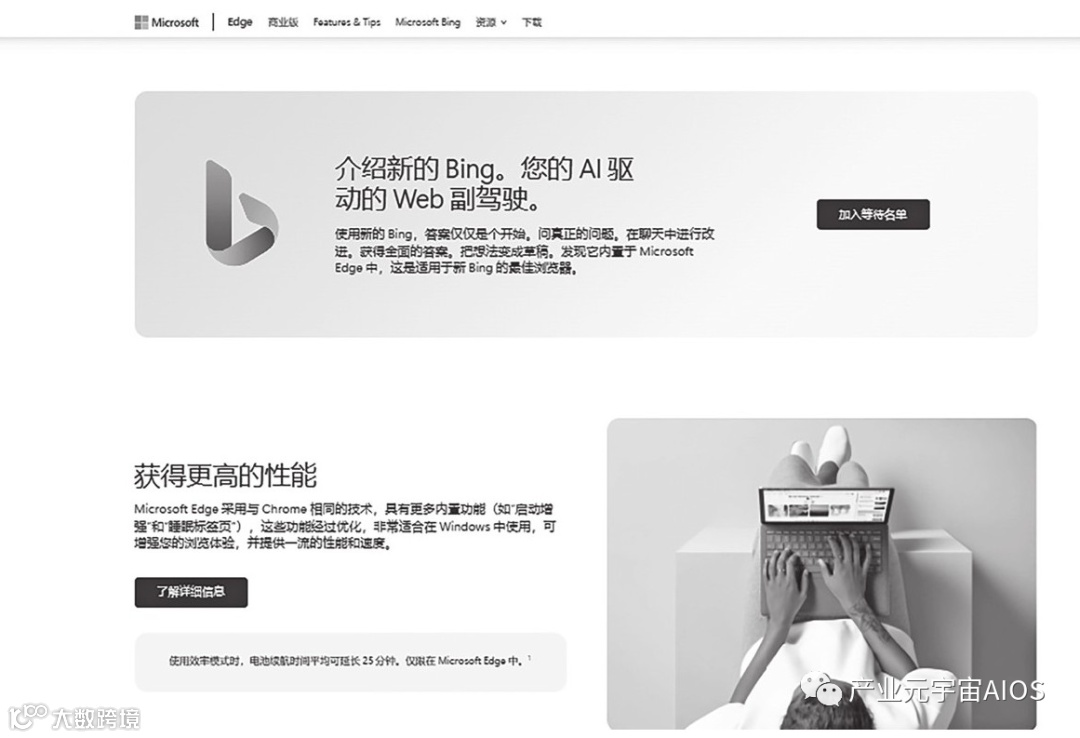Screen dimensions: 1080x738
Task: Click the 获得更高的性能 heading
Action: (225, 475)
